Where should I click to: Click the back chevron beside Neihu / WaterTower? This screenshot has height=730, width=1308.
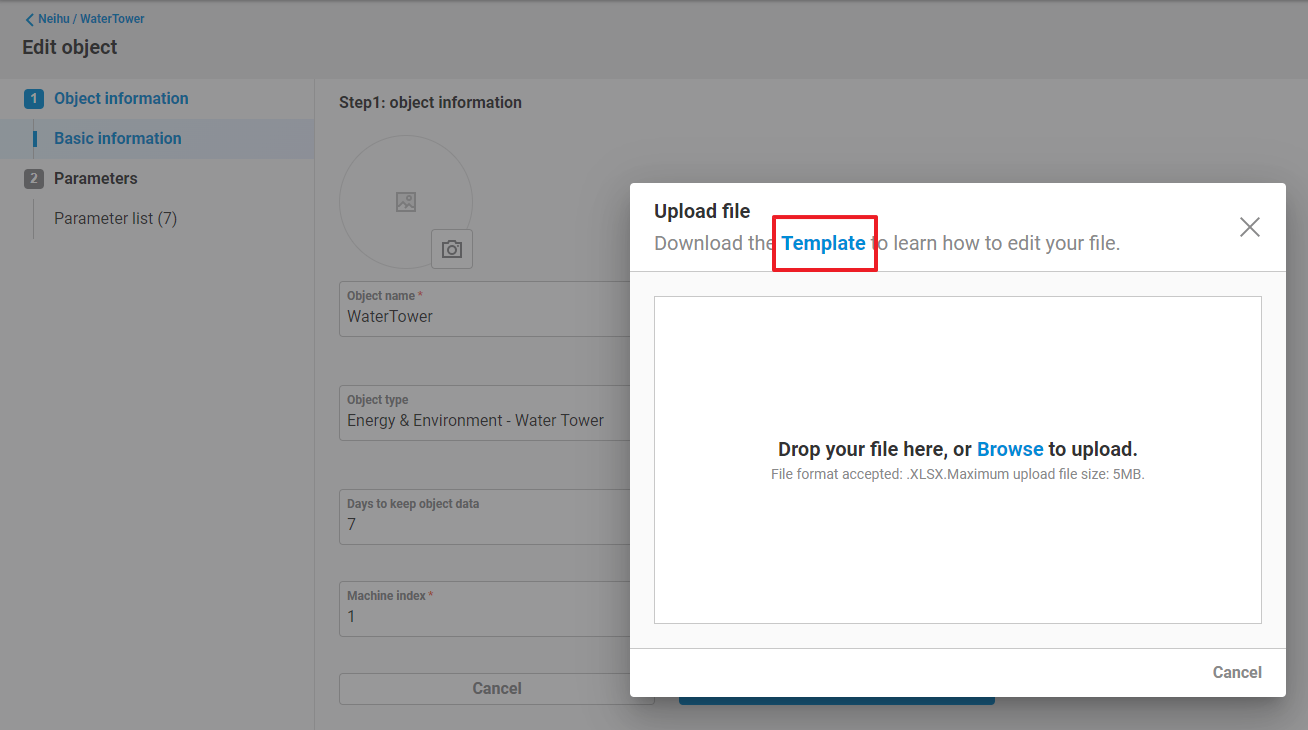point(29,19)
